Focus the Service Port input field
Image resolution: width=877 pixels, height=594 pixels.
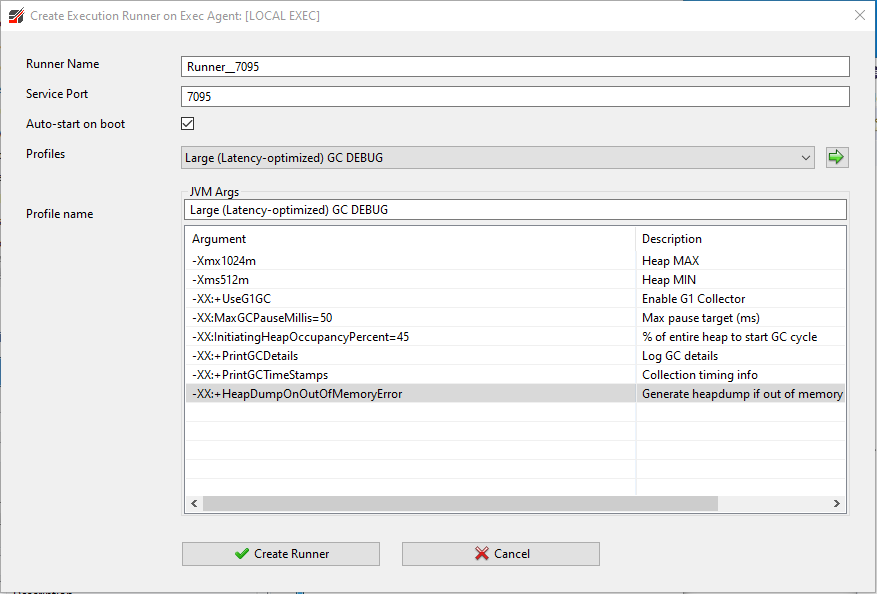tap(515, 97)
